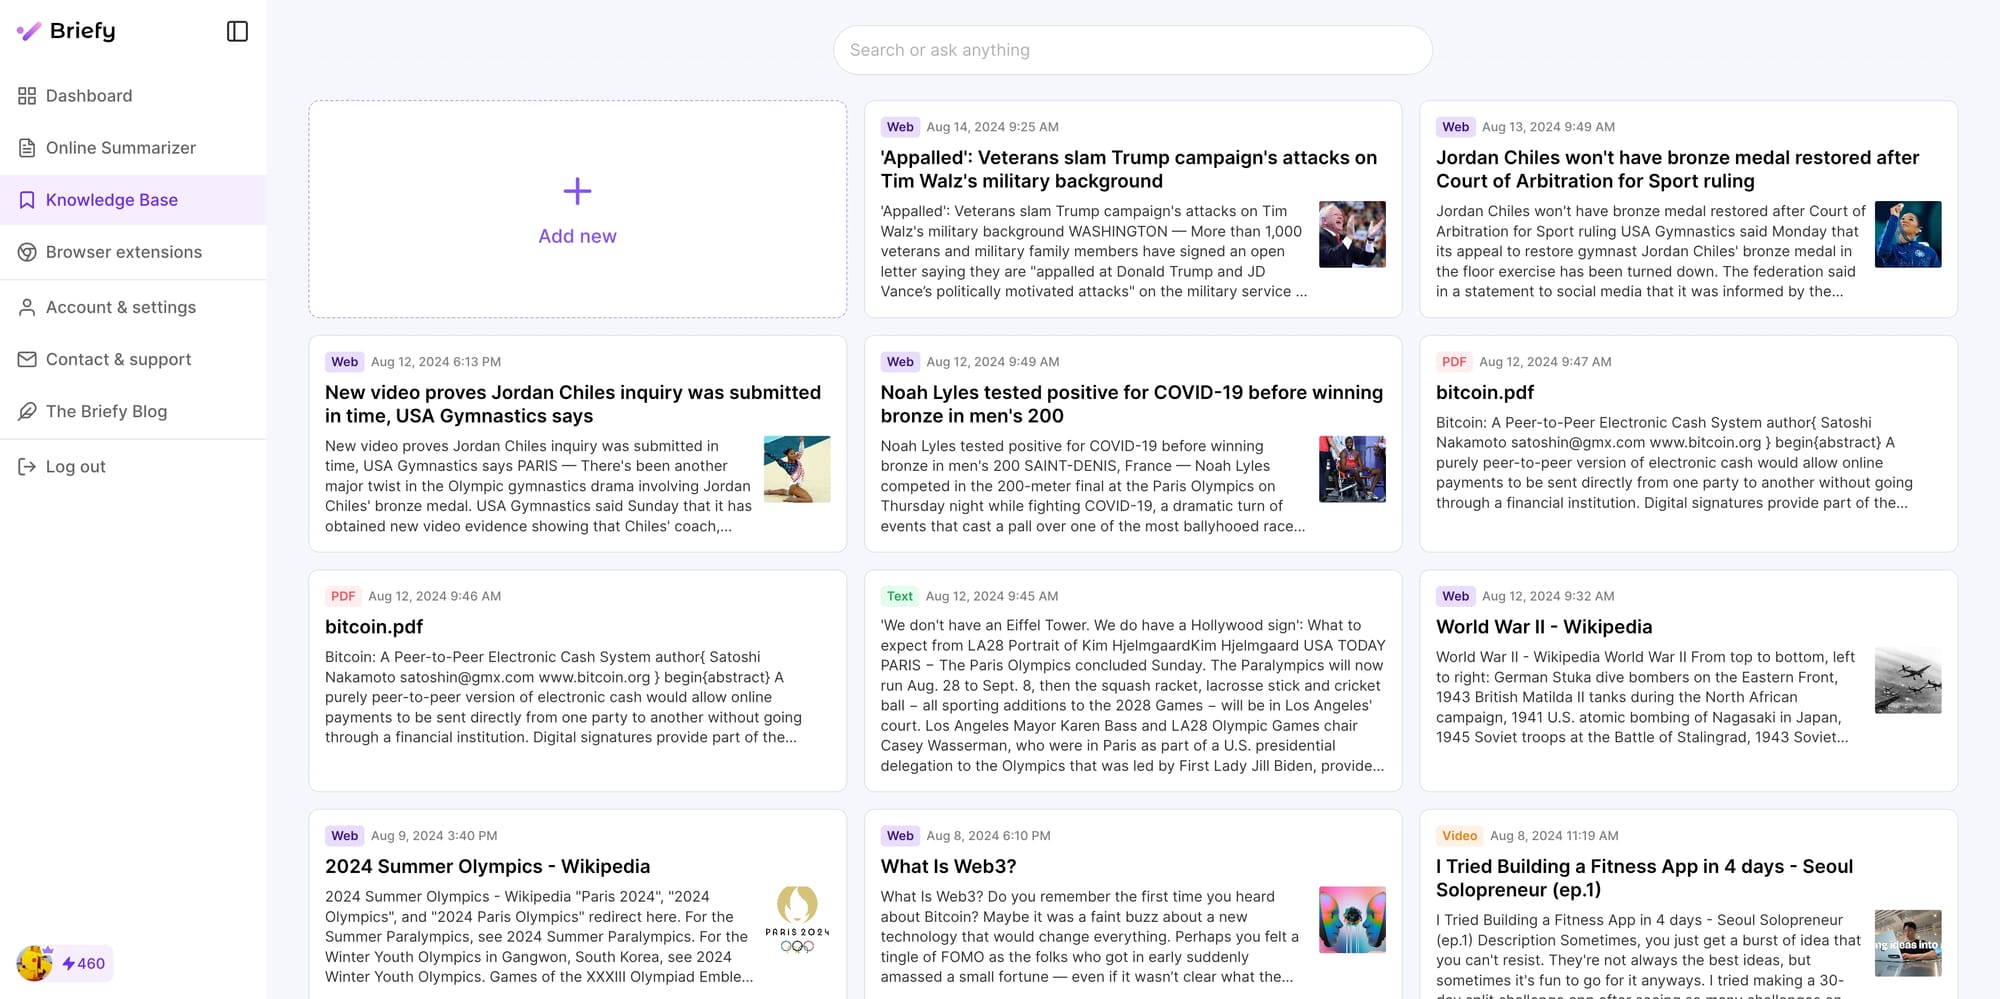Click the Web tag on World War II card

tap(1456, 596)
